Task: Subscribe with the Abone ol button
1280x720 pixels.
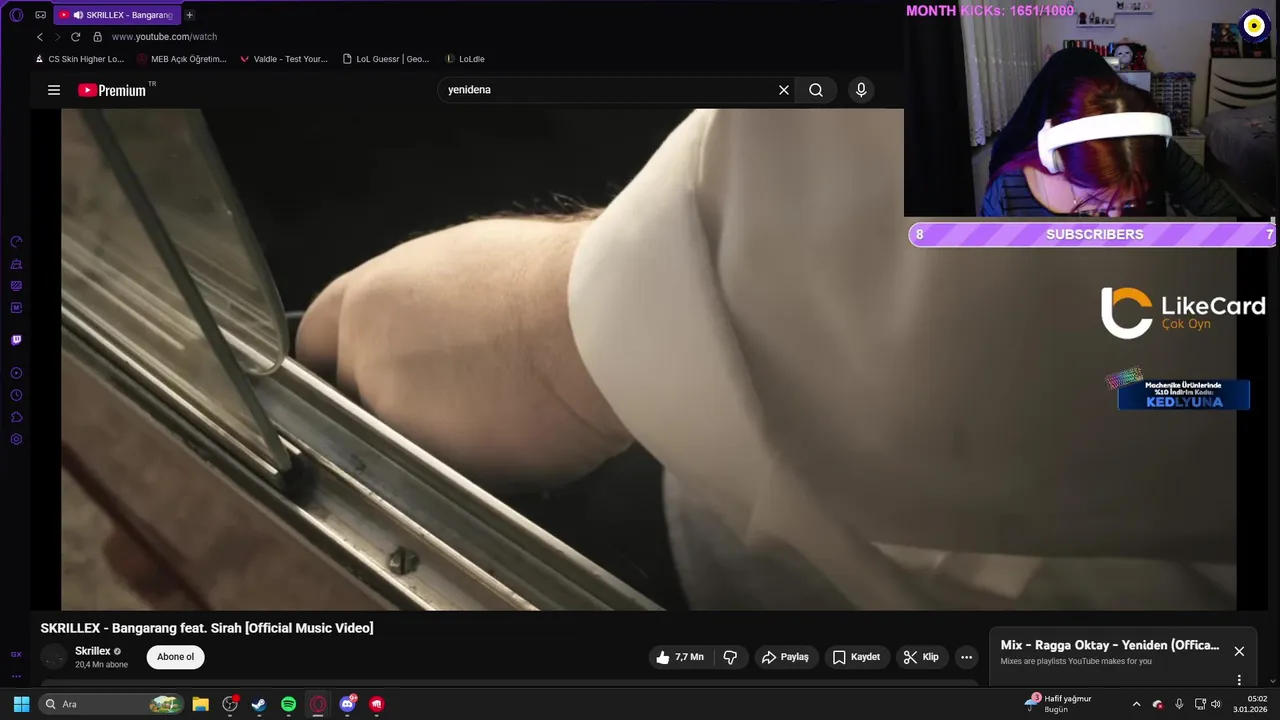Action: point(175,657)
